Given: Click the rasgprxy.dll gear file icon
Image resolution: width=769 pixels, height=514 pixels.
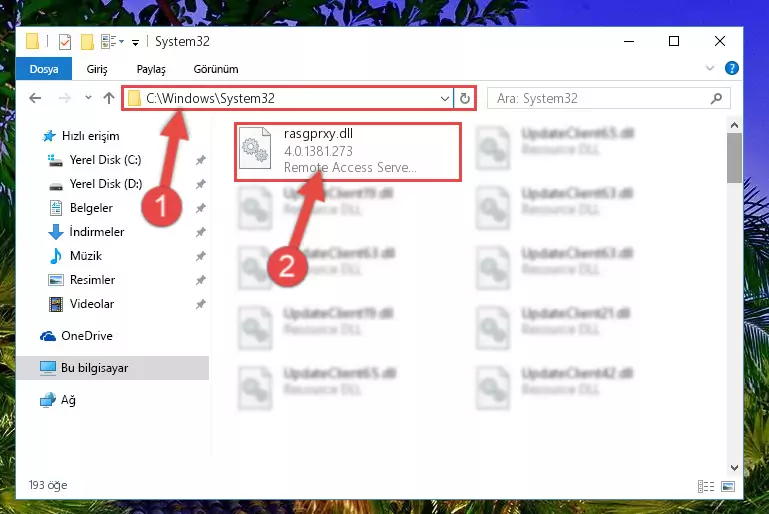Looking at the screenshot, I should pos(255,148).
